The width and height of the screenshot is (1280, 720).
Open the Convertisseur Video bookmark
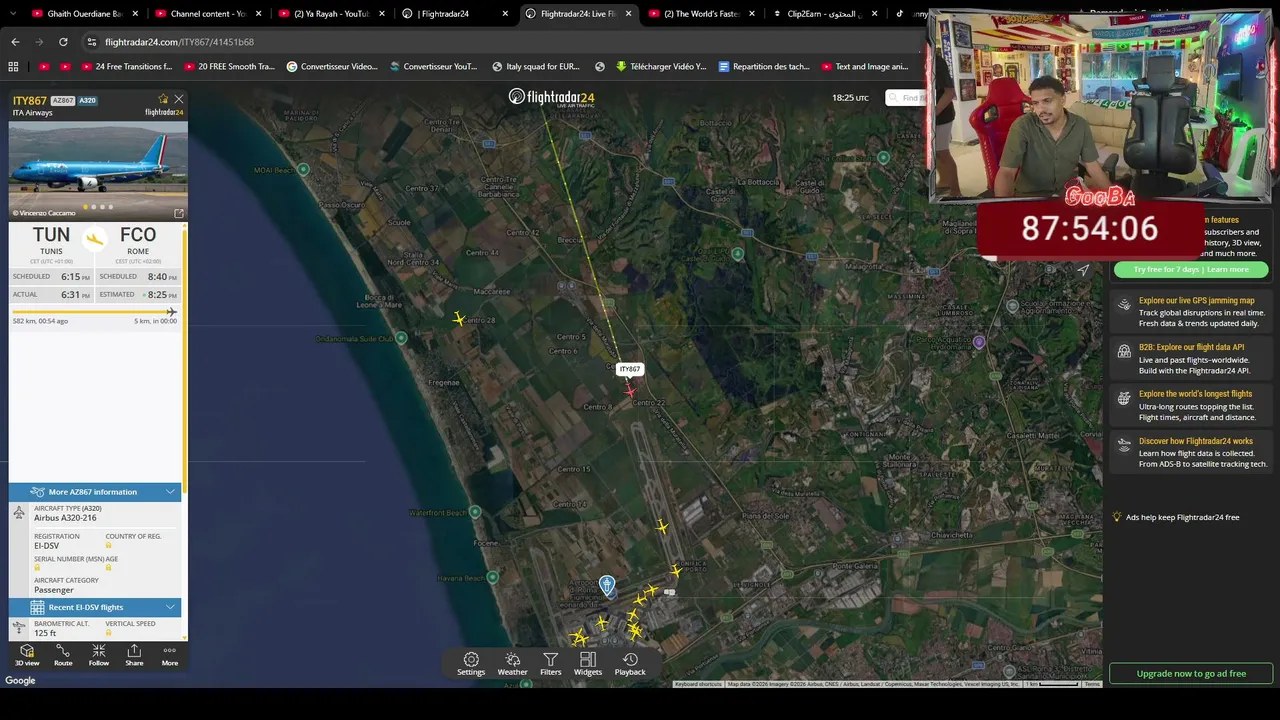(332, 67)
